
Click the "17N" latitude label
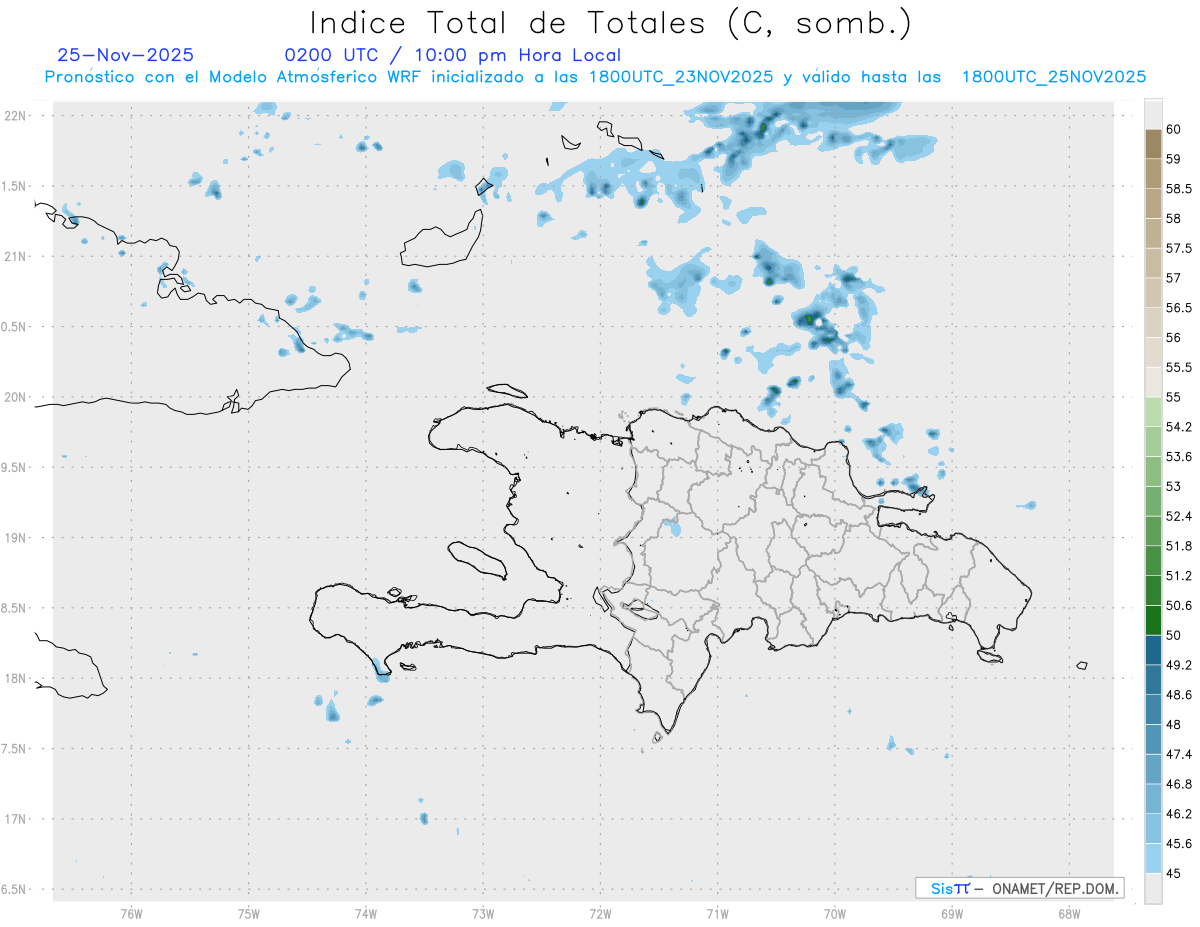16,819
